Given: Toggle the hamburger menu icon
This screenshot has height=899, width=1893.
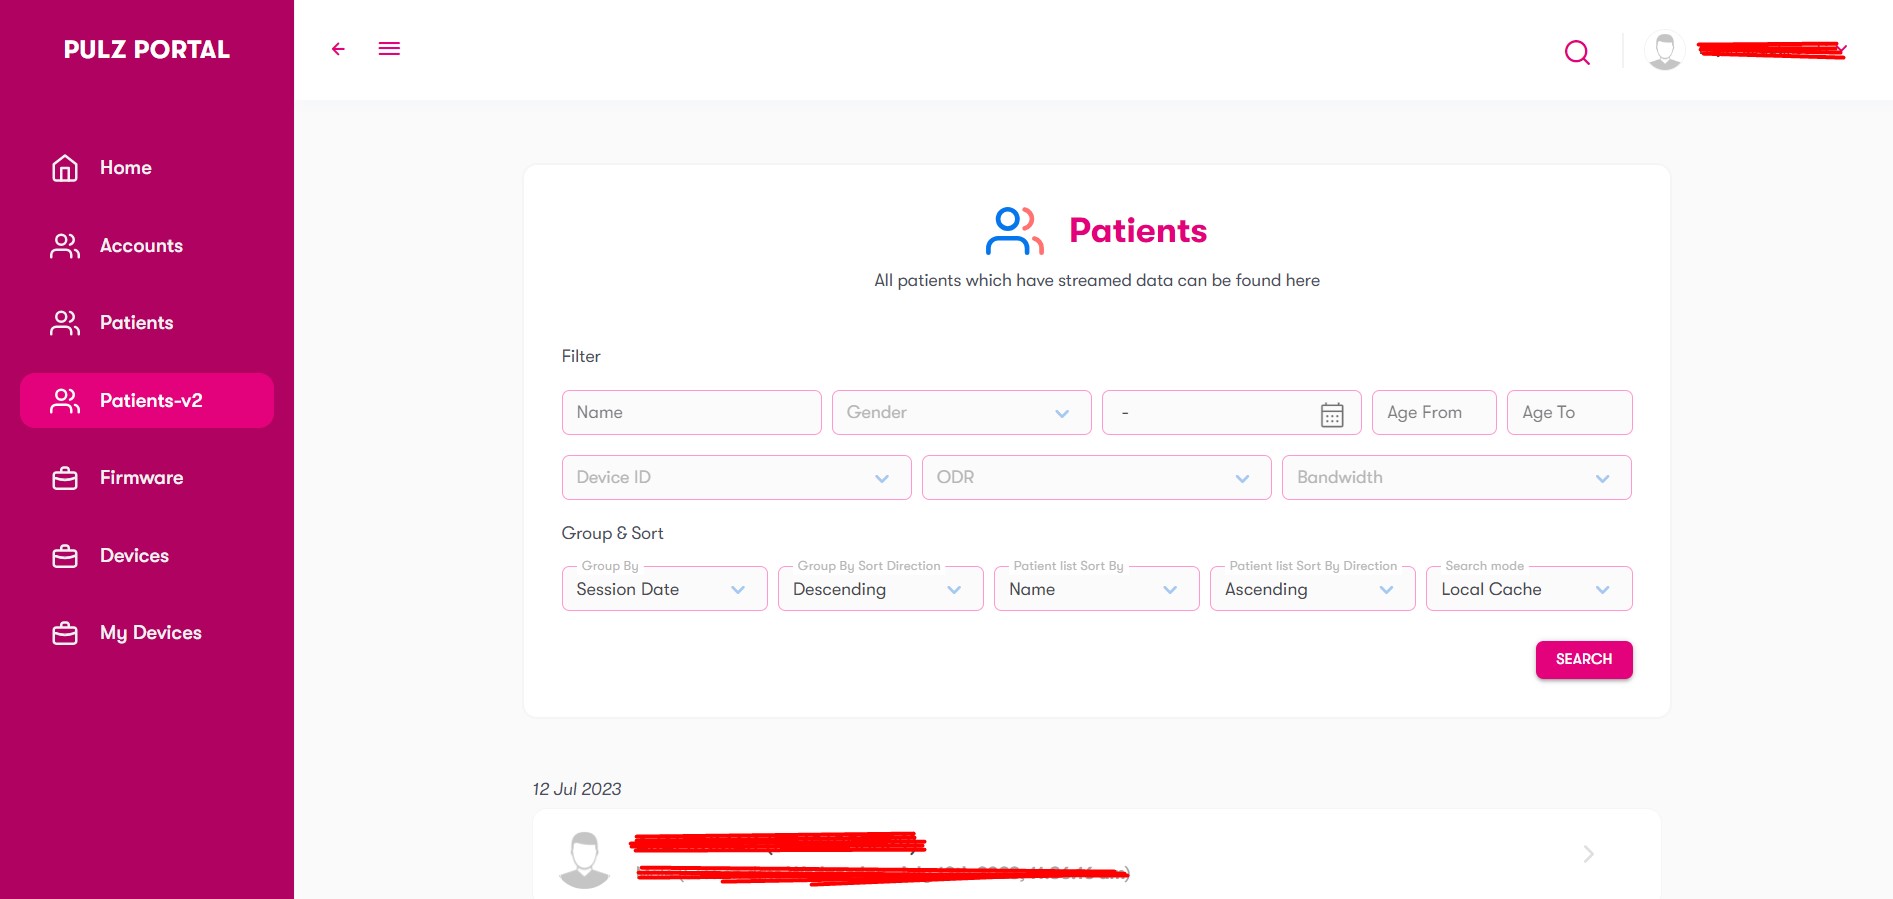Looking at the screenshot, I should pos(389,49).
